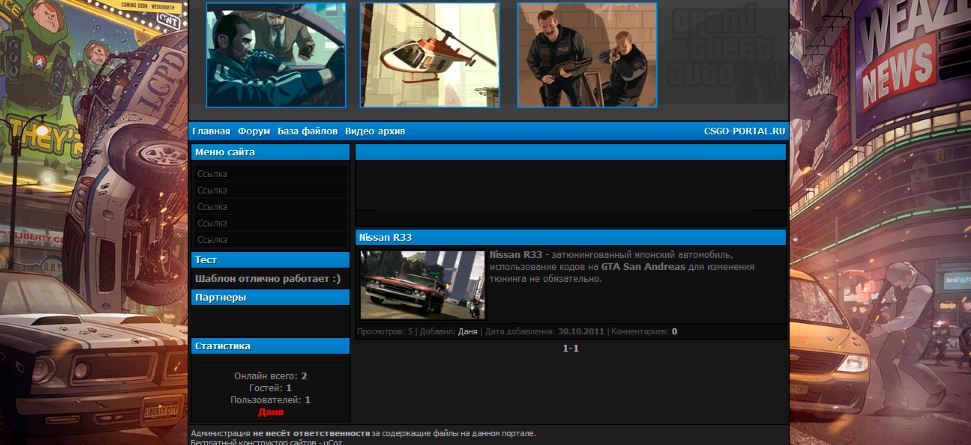Click the Партнеры block header
The height and width of the screenshot is (445, 971).
pos(271,298)
